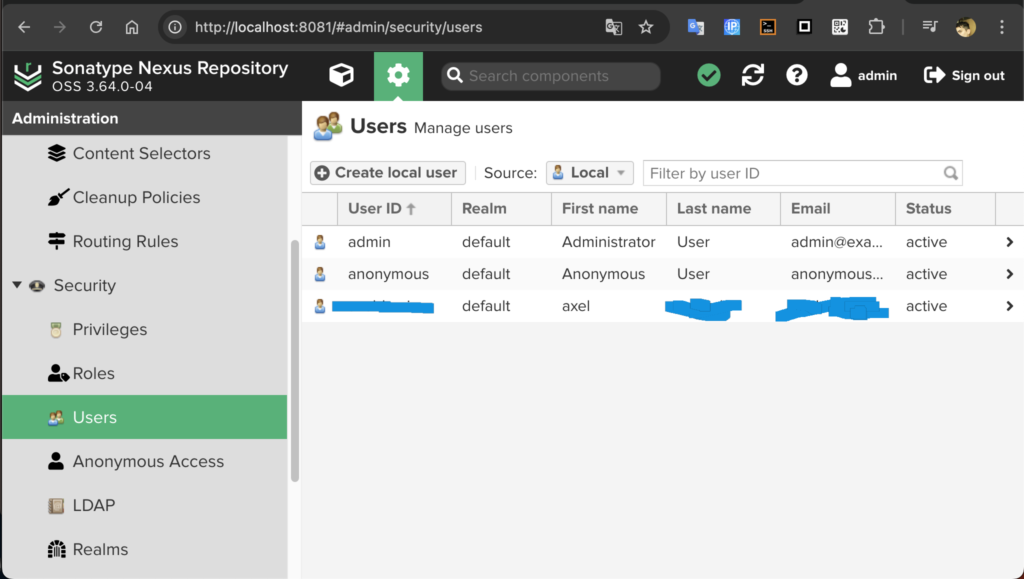
Task: Click the browser home icon
Action: (x=132, y=27)
